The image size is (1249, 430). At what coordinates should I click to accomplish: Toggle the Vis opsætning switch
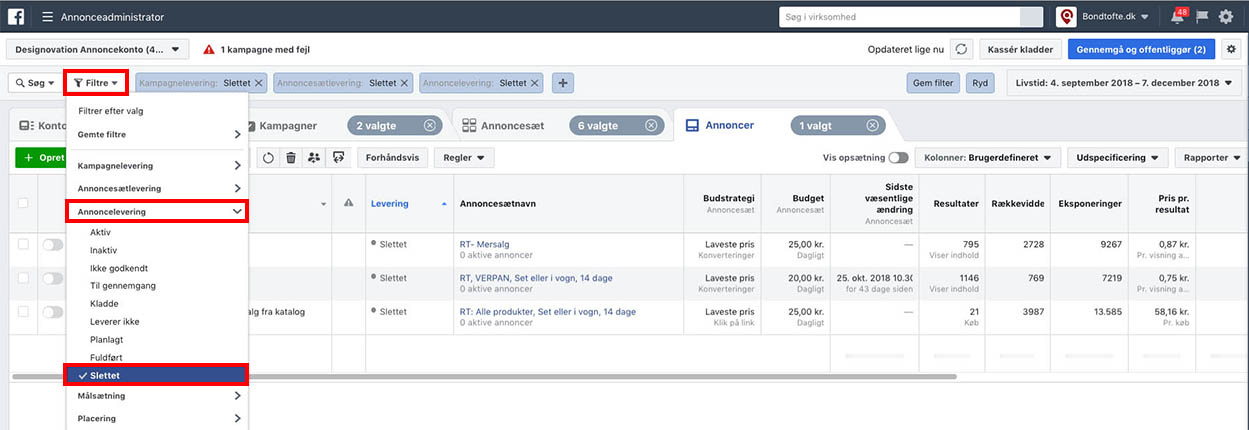[898, 158]
